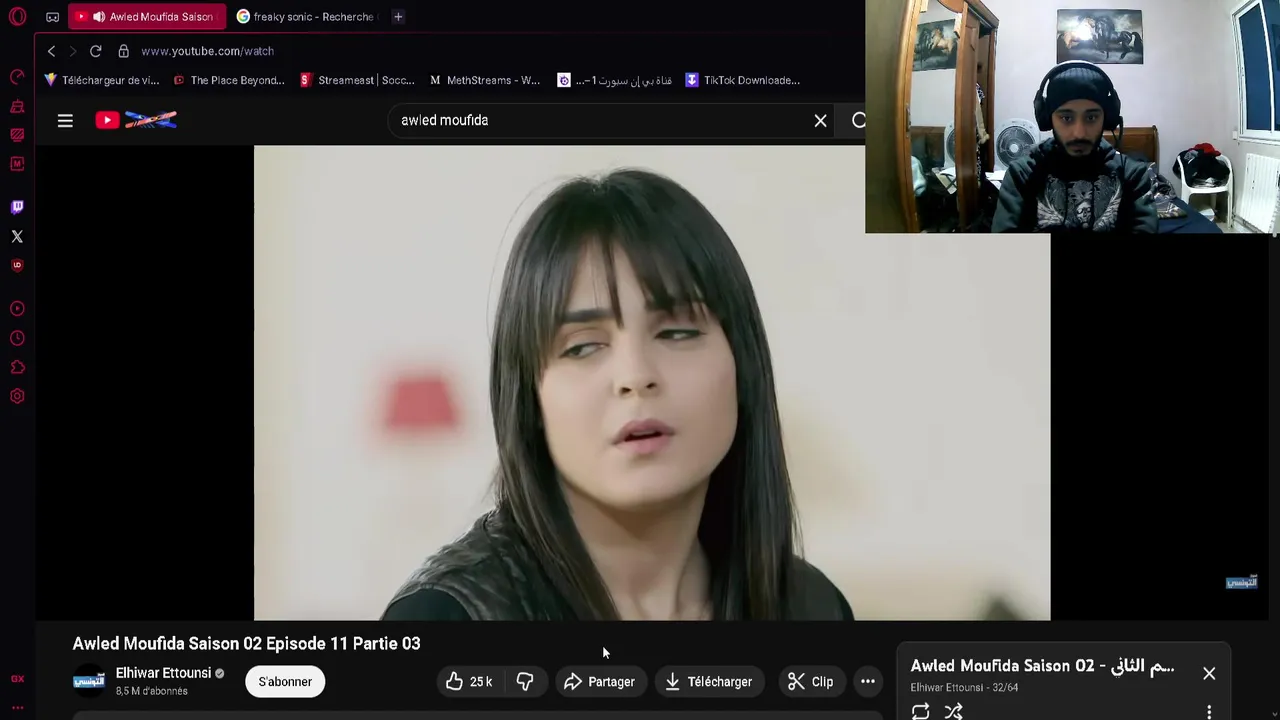
Task: Open The Place Beyond... bookmark
Action: (229, 80)
